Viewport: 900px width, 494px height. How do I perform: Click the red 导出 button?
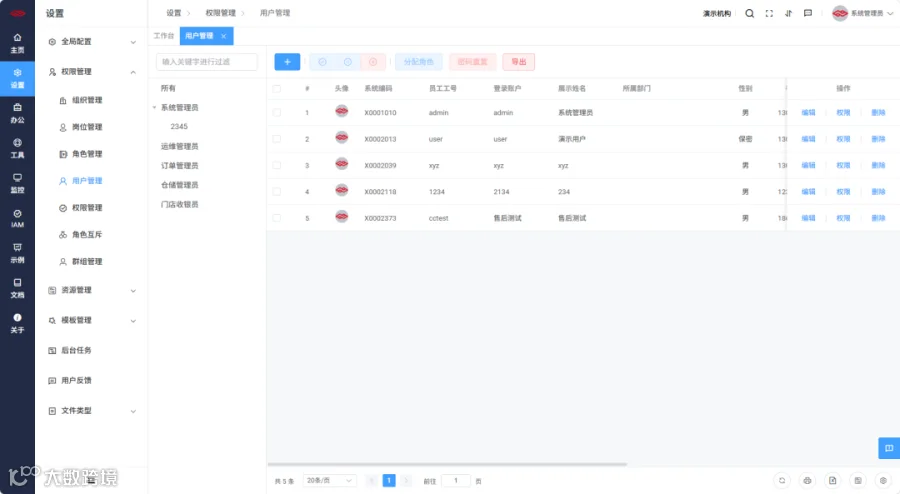519,61
